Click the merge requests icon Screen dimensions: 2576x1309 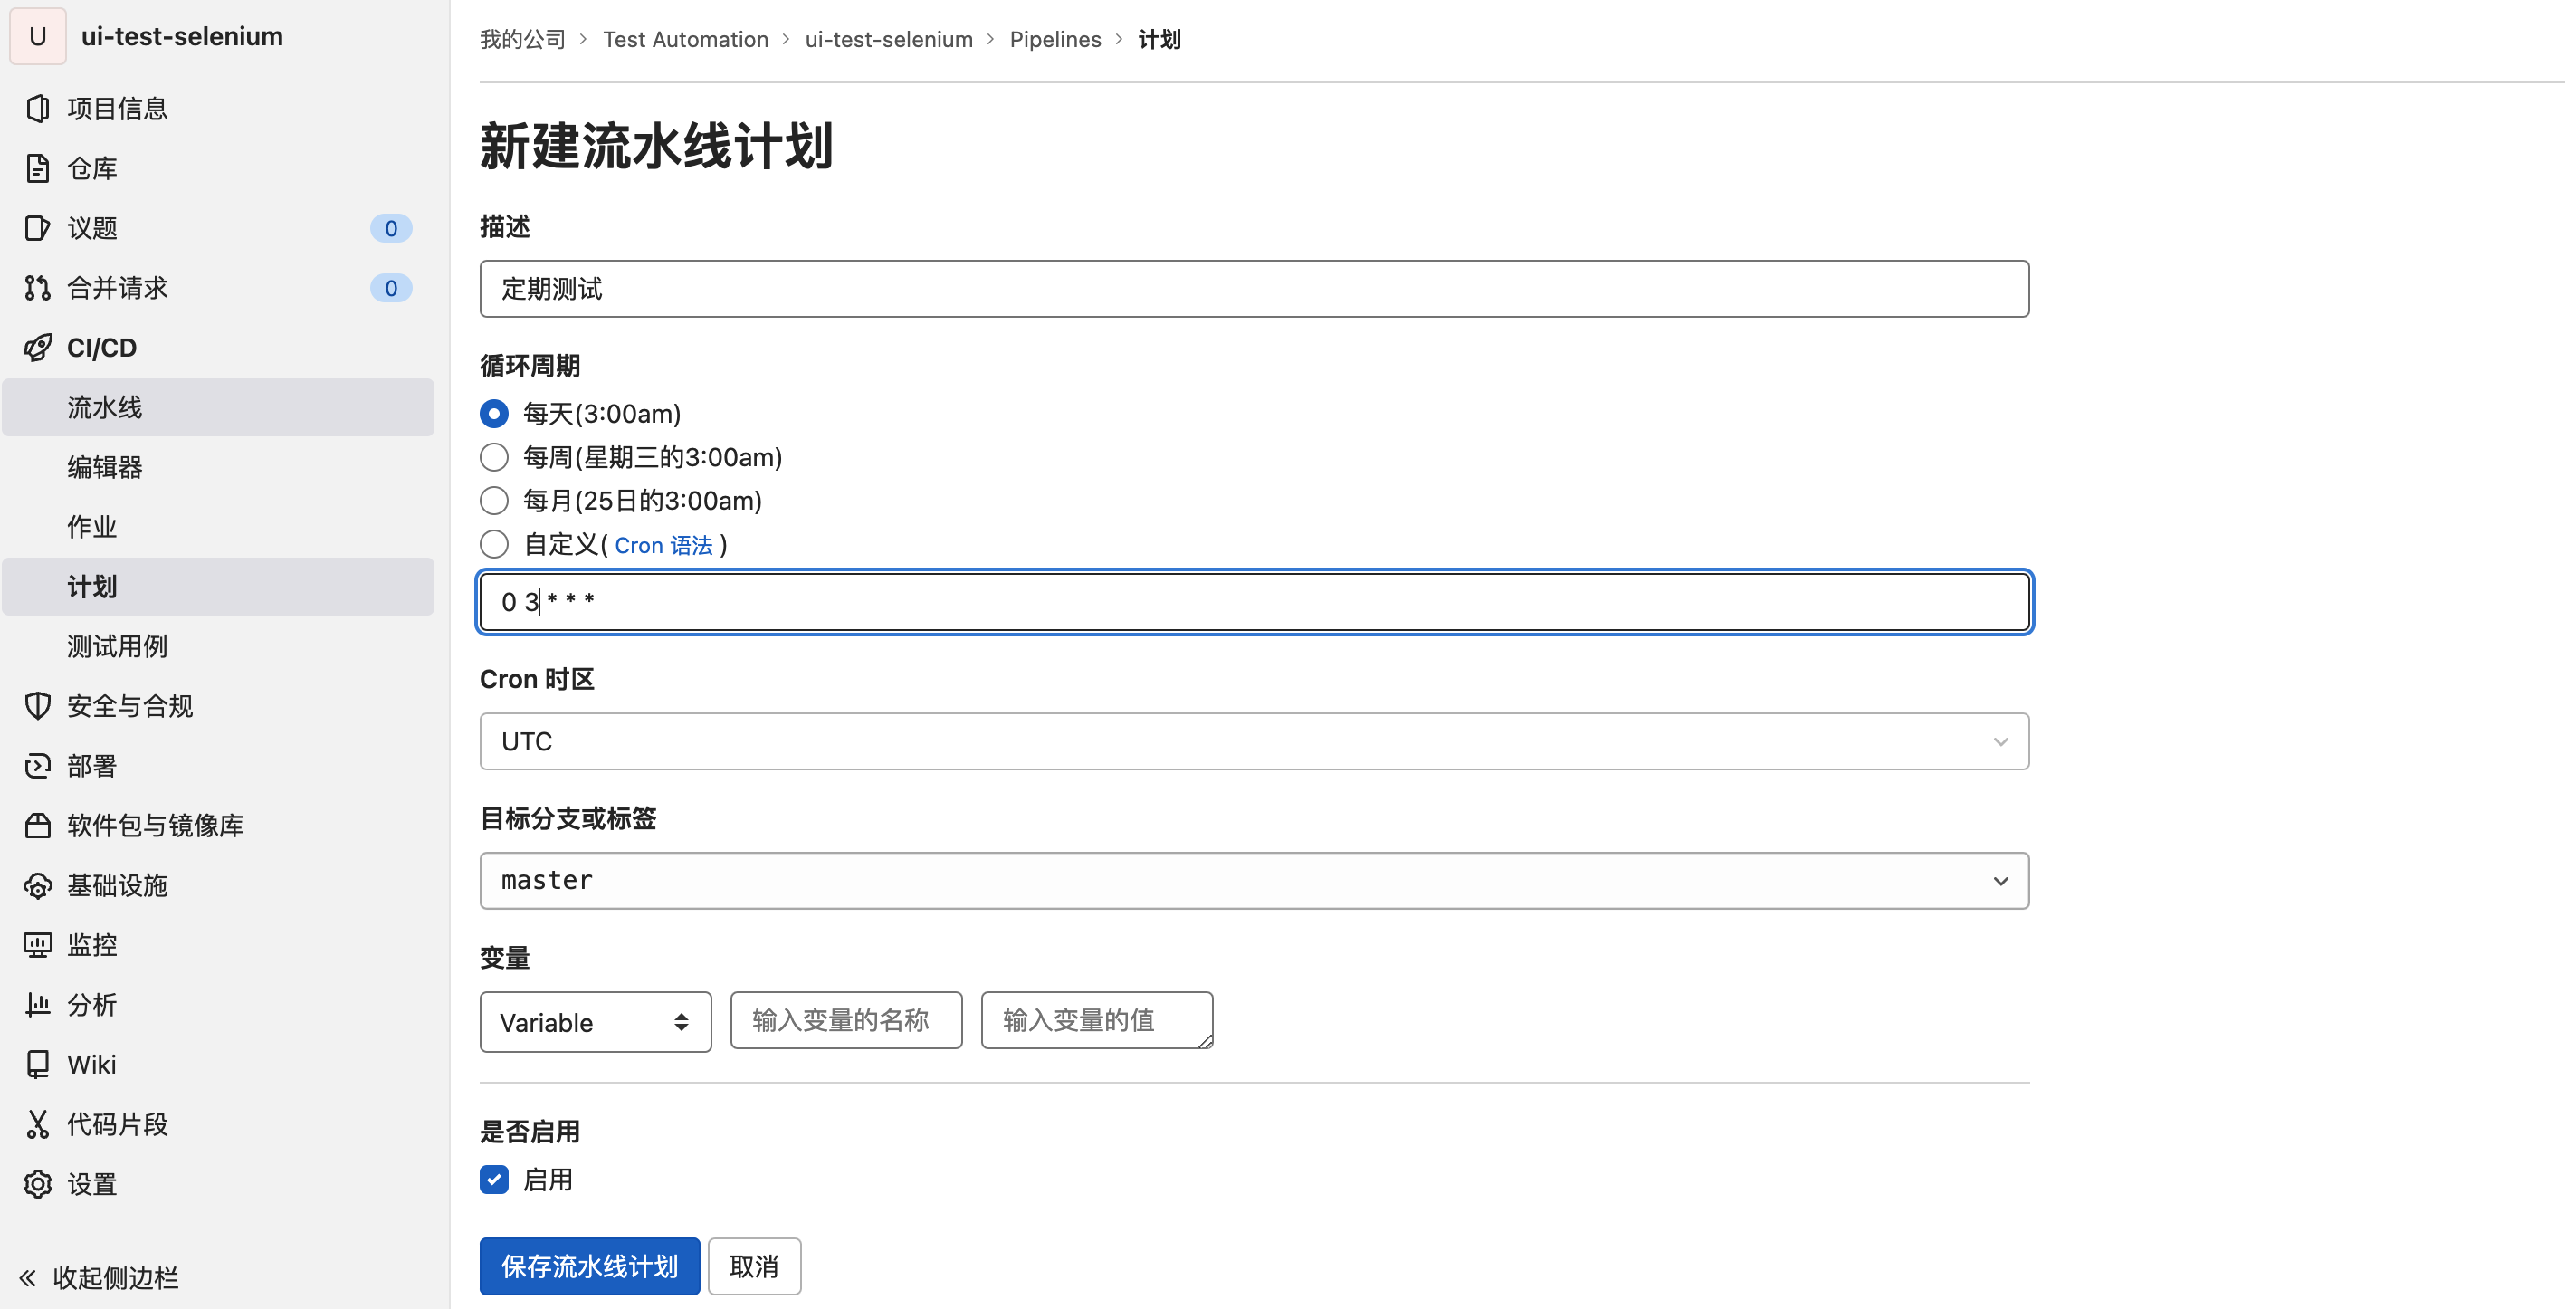pos(38,288)
